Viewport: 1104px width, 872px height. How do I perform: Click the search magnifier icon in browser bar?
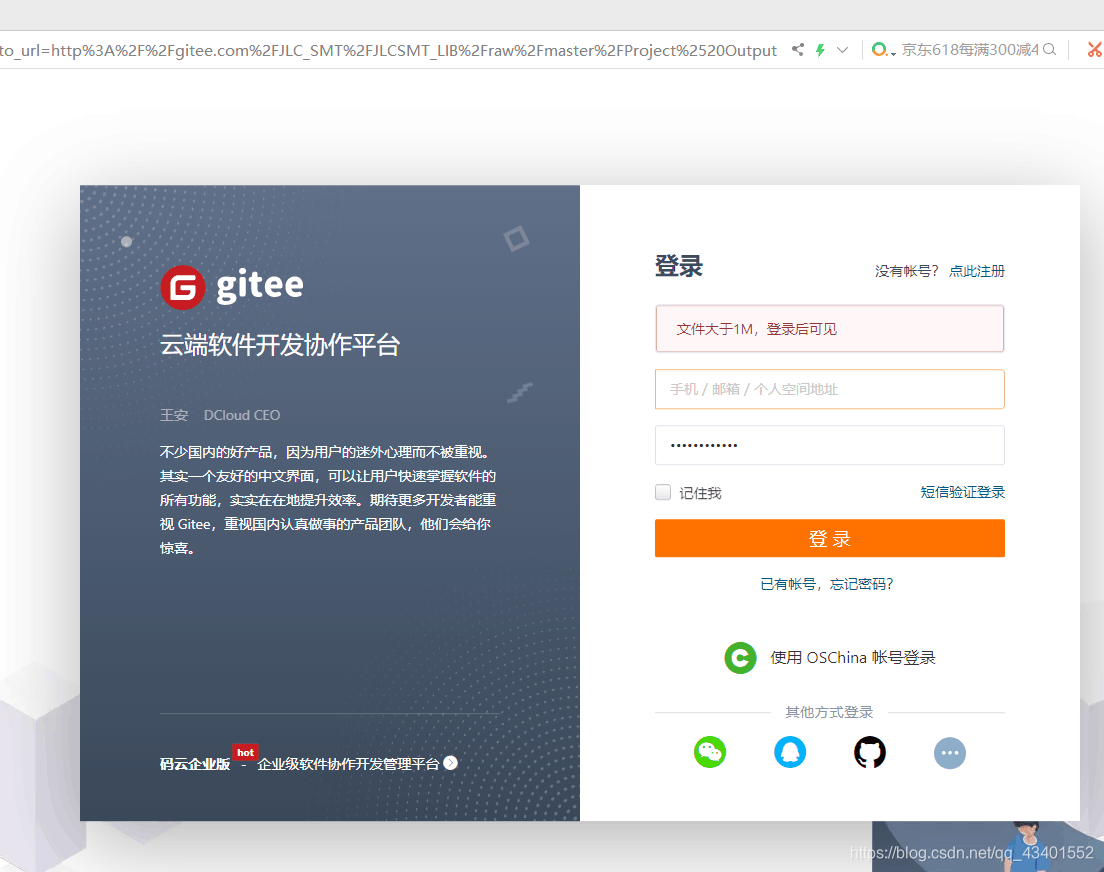tap(1050, 49)
